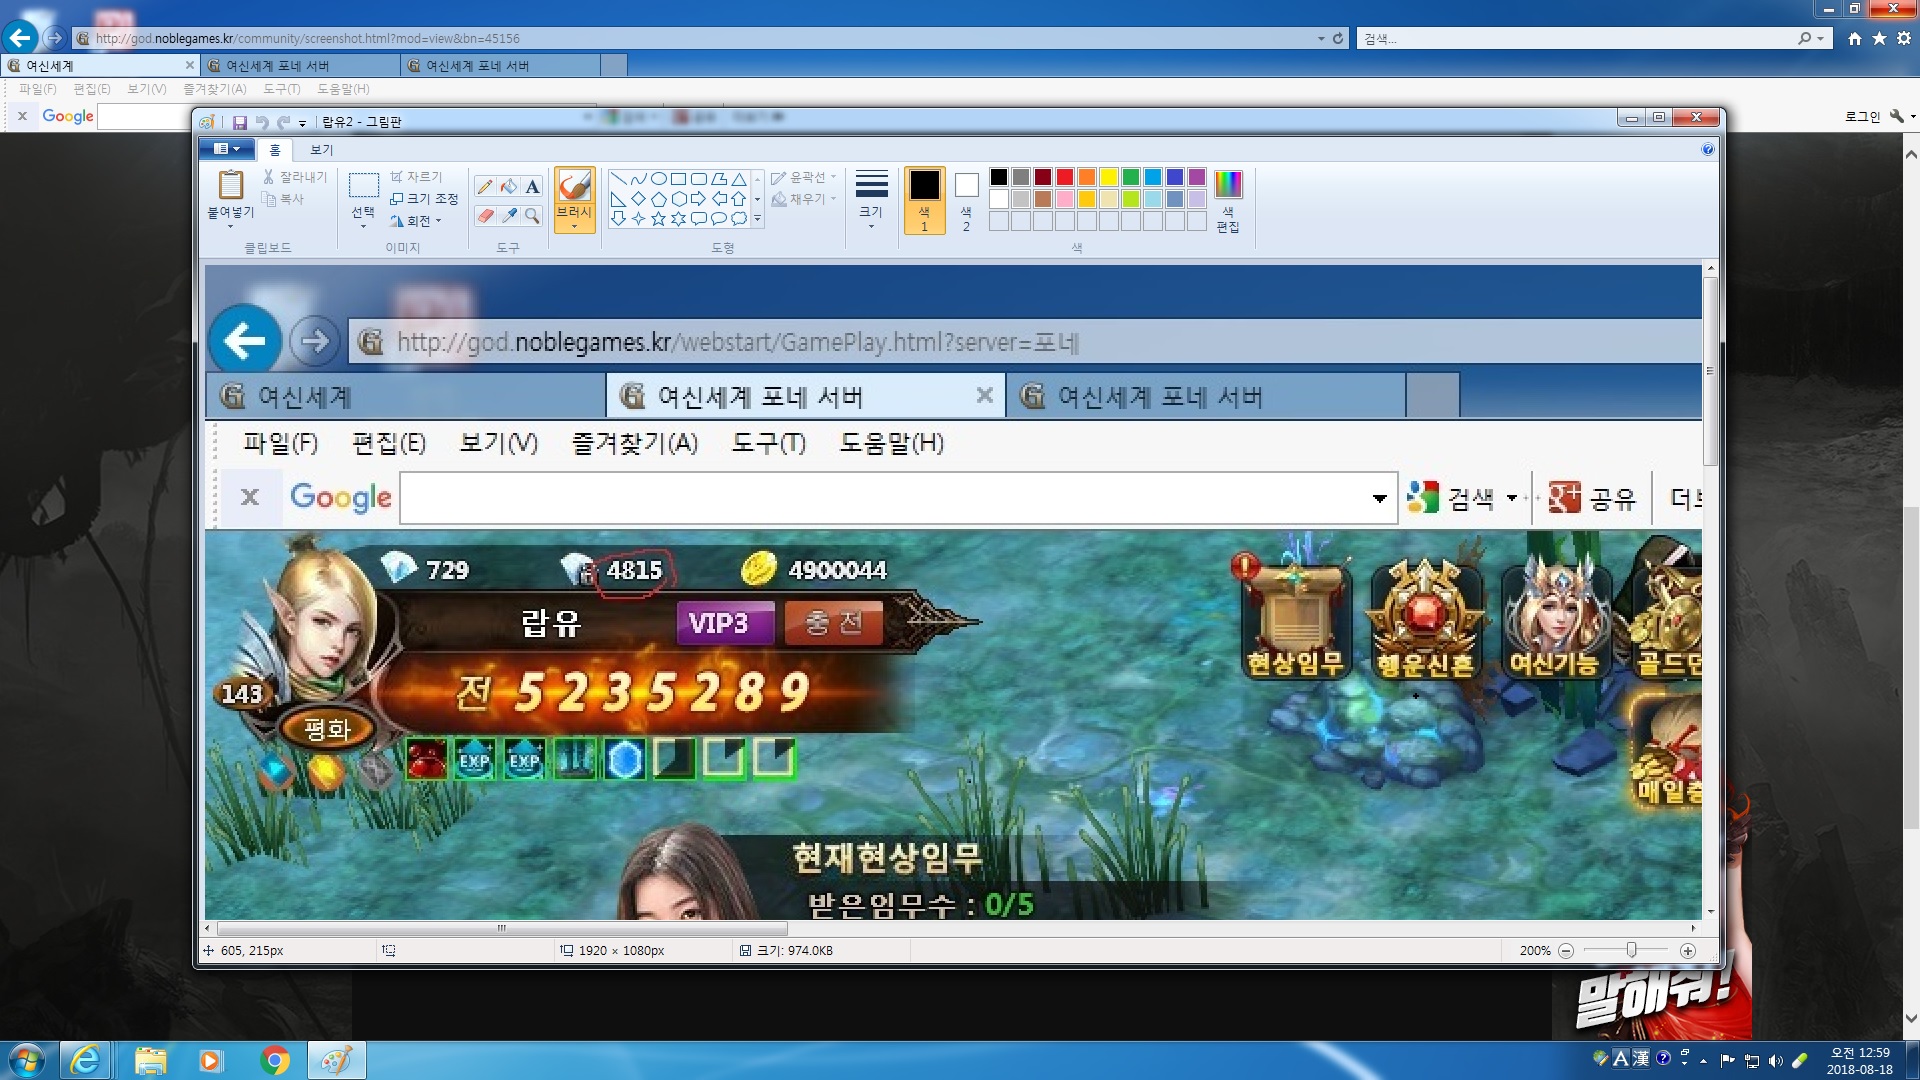This screenshot has width=1920, height=1080.
Task: Click 자르기 (Crop) in the image group
Action: click(416, 177)
